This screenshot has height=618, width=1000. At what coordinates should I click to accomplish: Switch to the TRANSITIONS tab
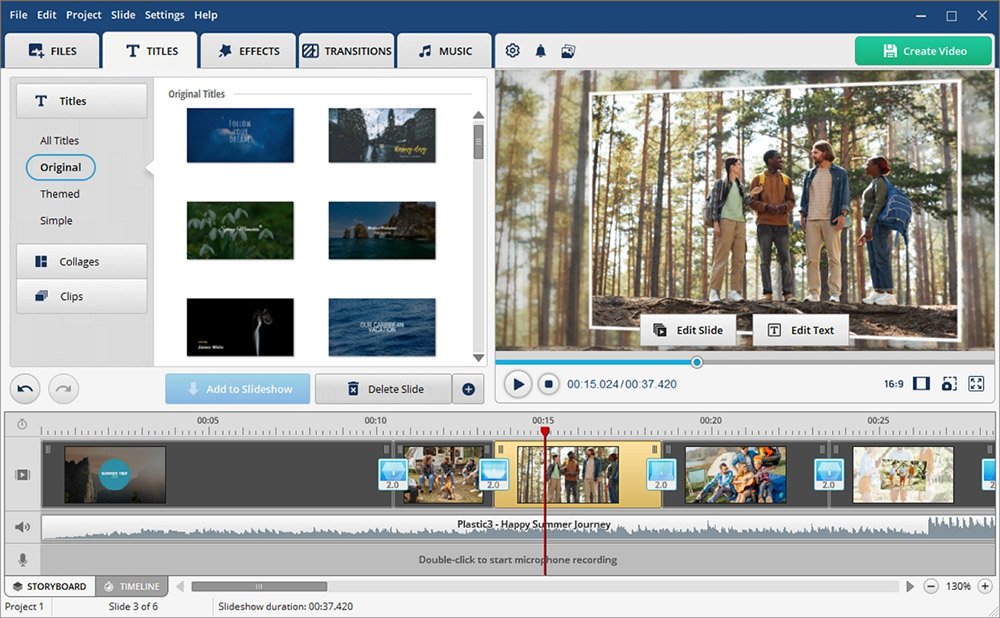coord(346,51)
